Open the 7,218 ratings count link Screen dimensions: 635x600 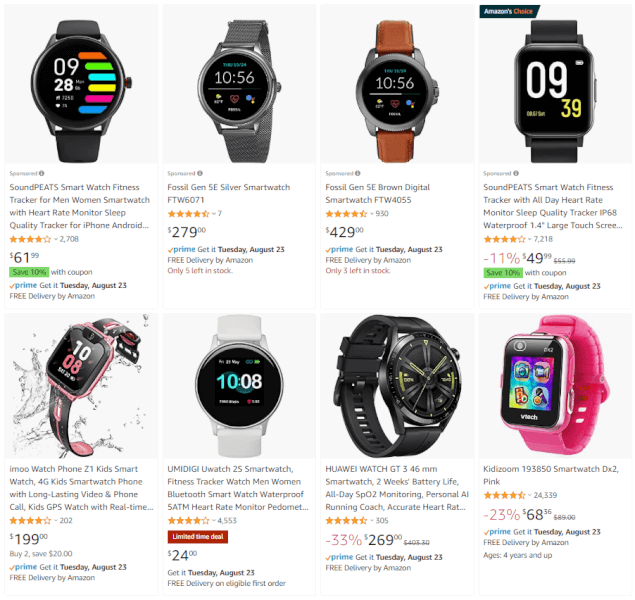[543, 239]
